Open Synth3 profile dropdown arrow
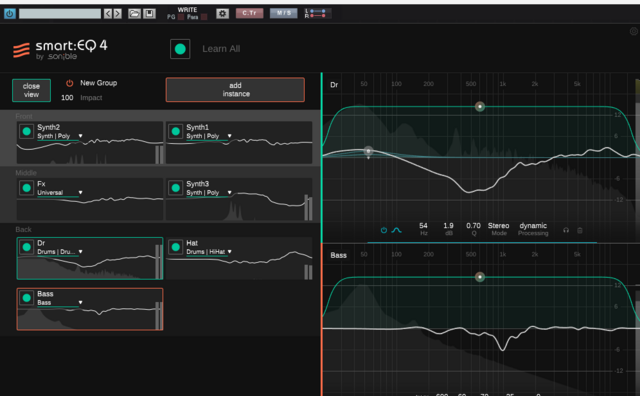This screenshot has width=640, height=396. (229, 192)
